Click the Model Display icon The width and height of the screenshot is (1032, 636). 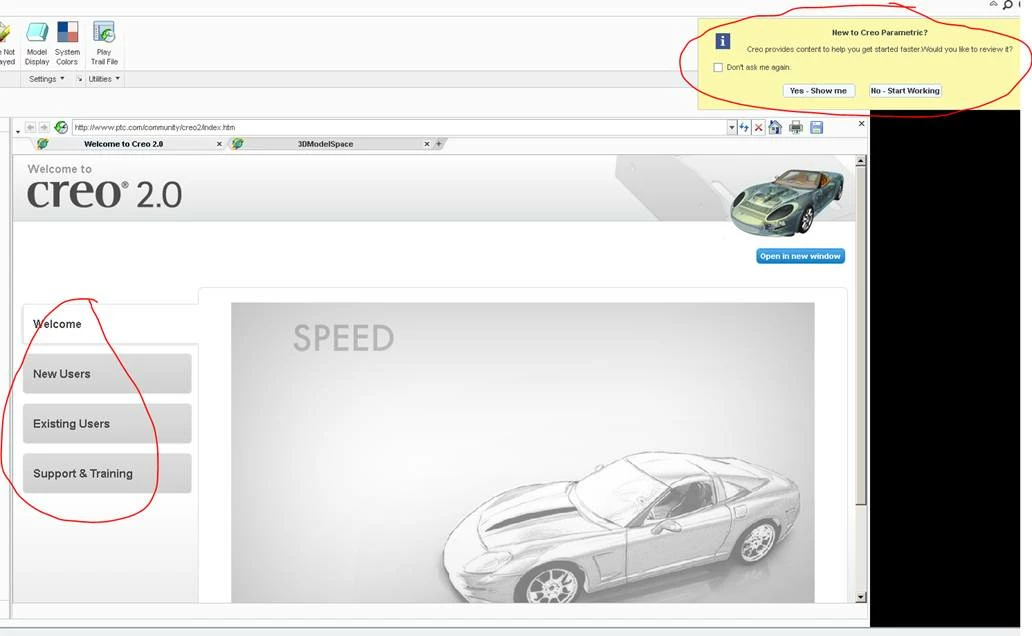pyautogui.click(x=37, y=32)
